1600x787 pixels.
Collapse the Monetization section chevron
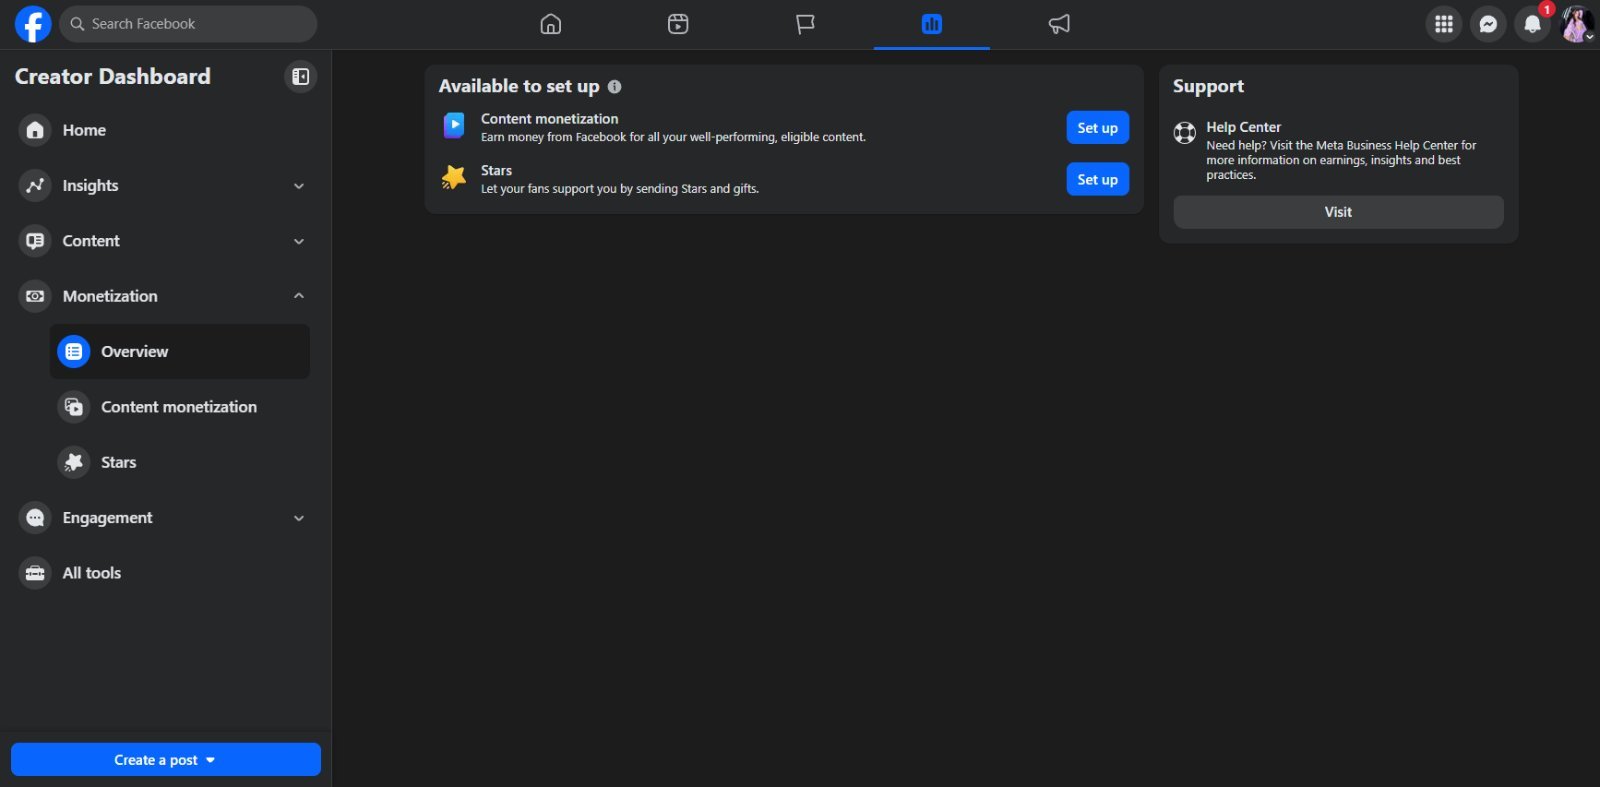tap(299, 296)
